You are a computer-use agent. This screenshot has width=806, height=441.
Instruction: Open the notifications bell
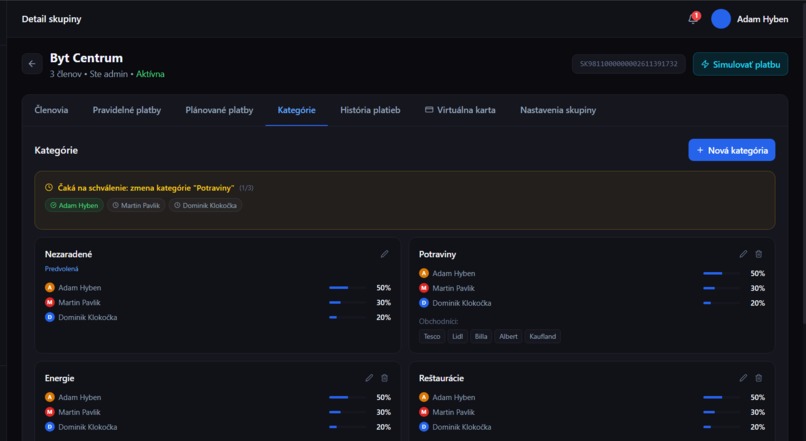[693, 19]
